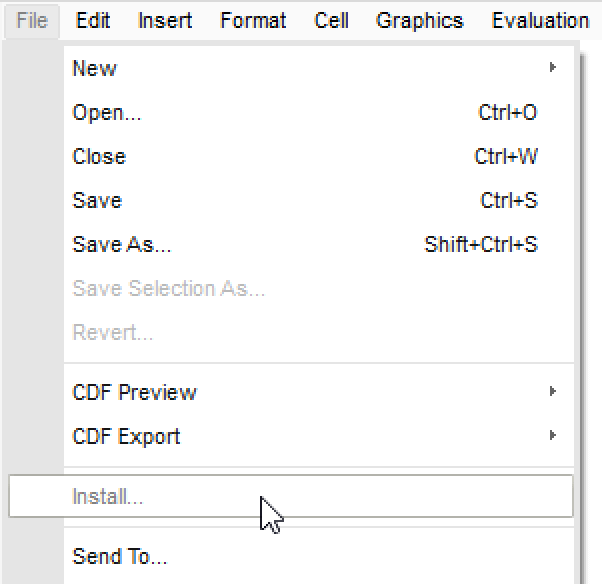
Task: Select the Open... menu entry
Action: pos(107,113)
